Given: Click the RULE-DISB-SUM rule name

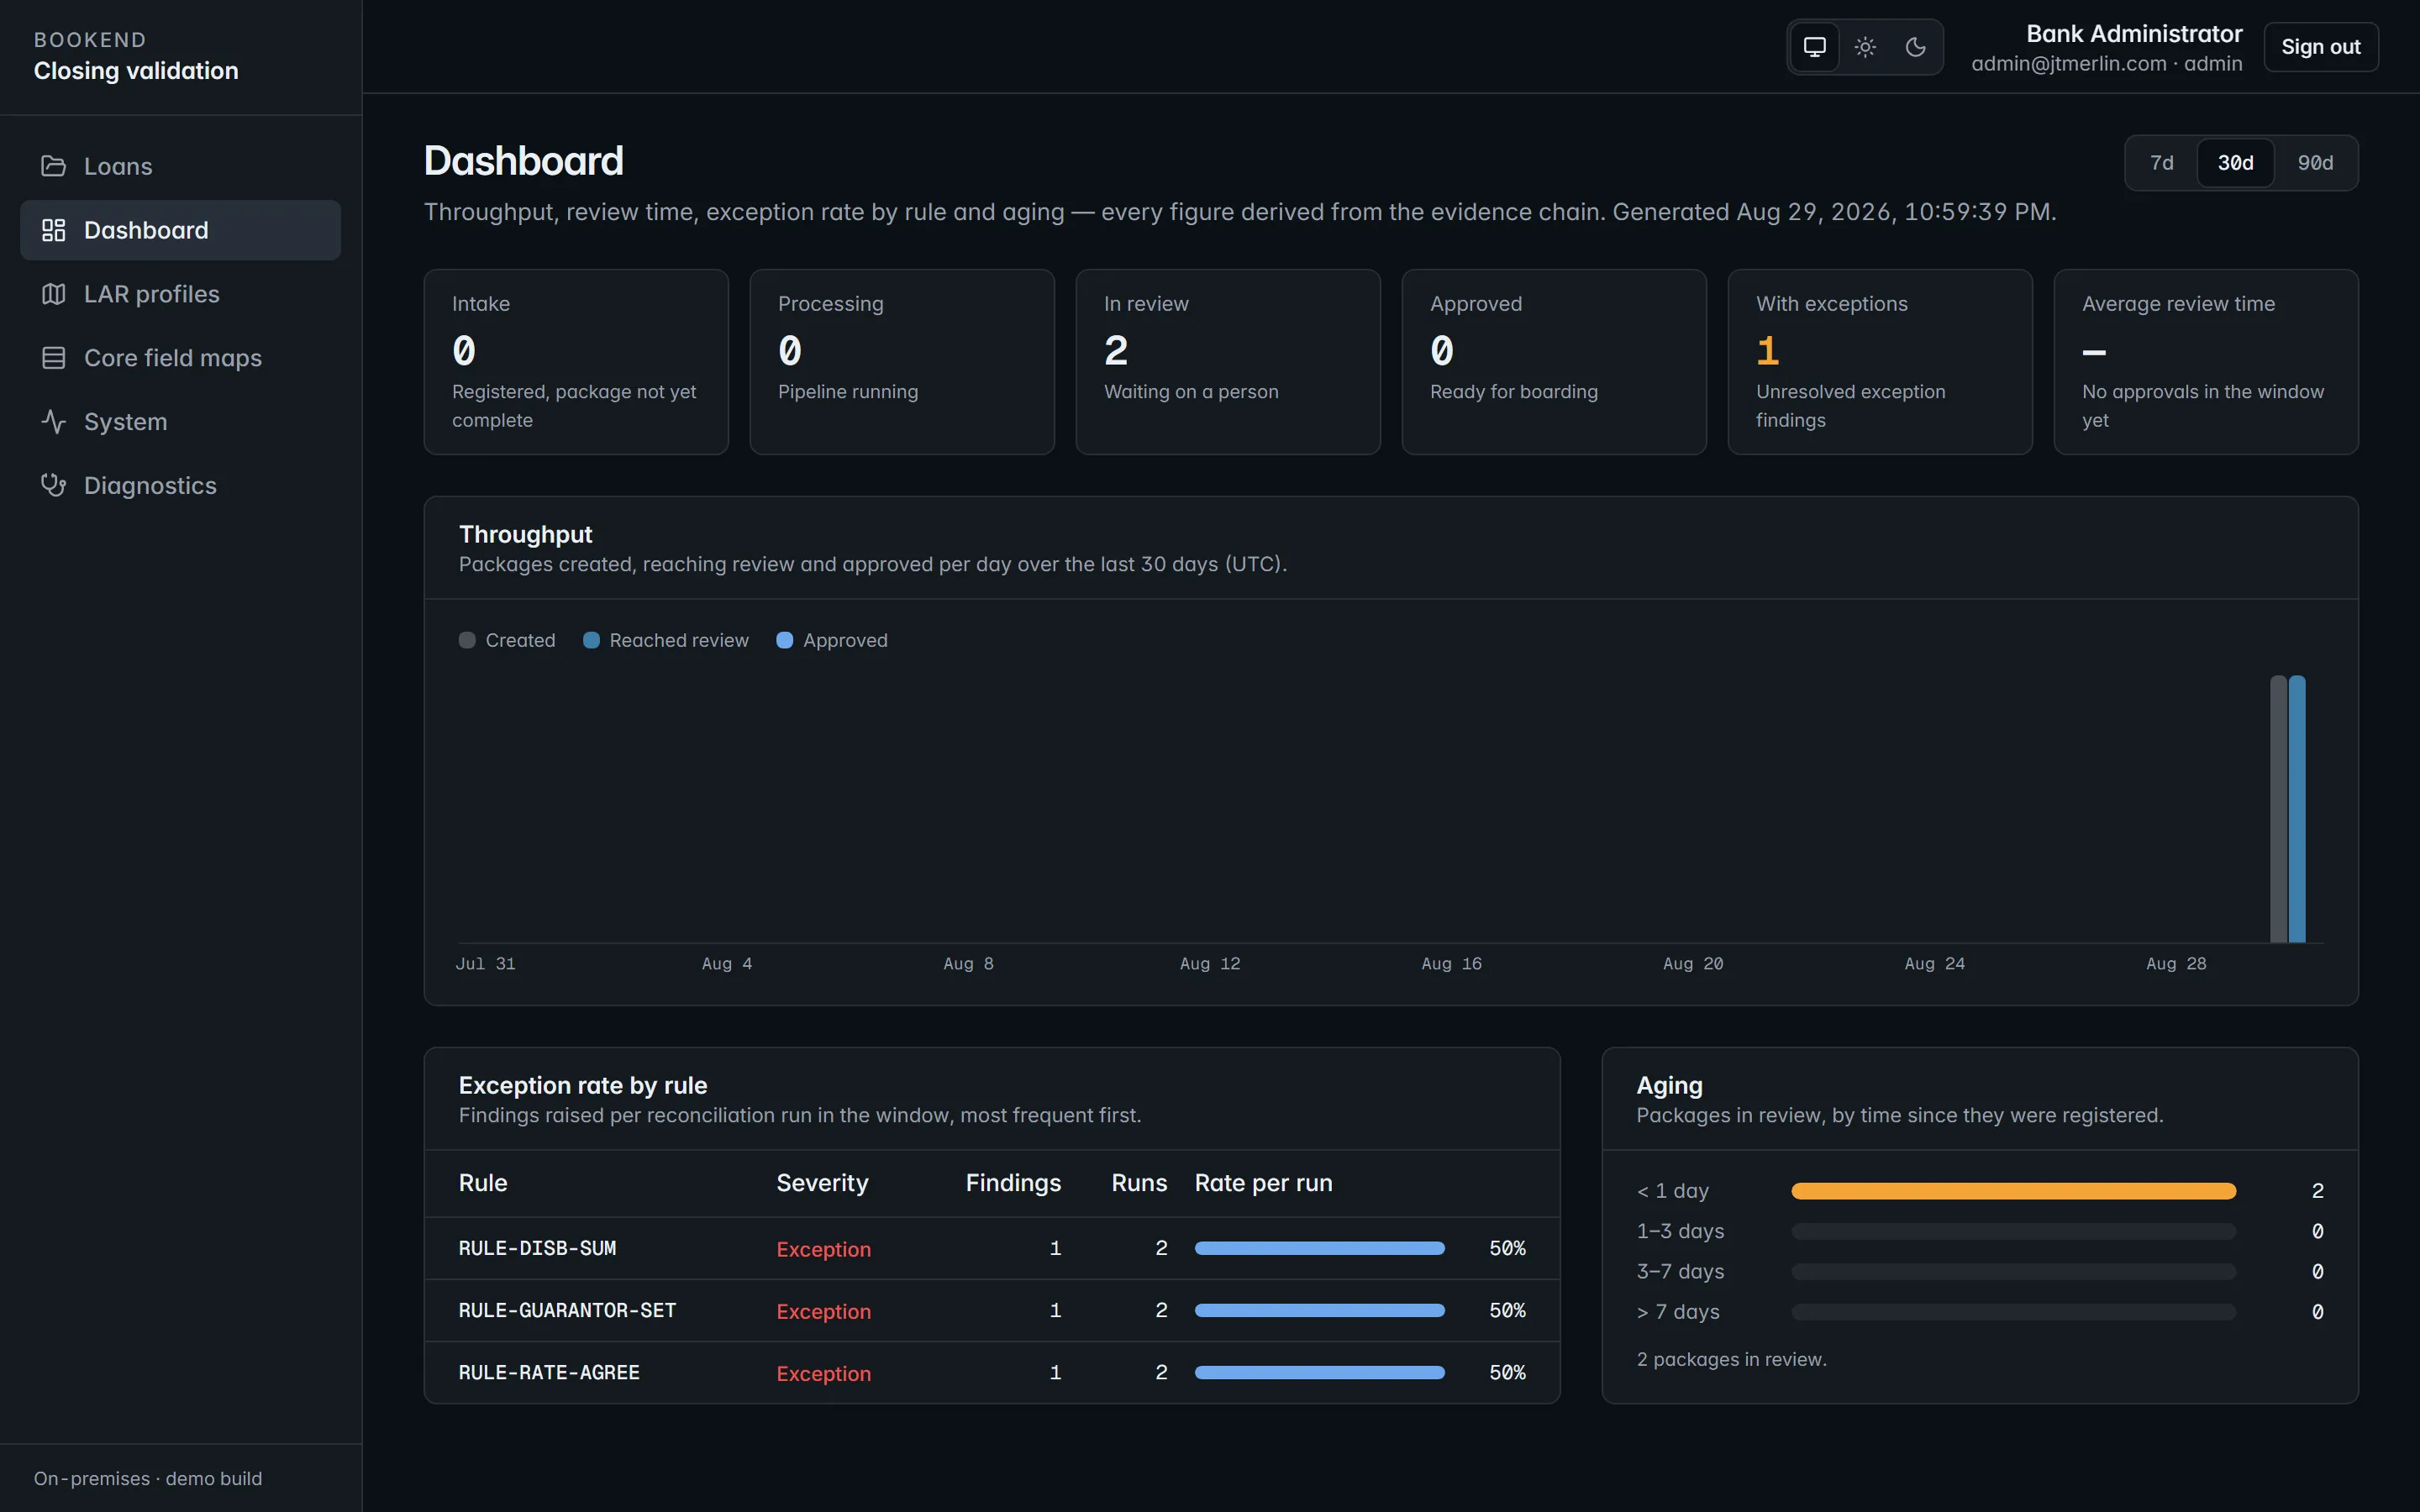Looking at the screenshot, I should point(537,1248).
